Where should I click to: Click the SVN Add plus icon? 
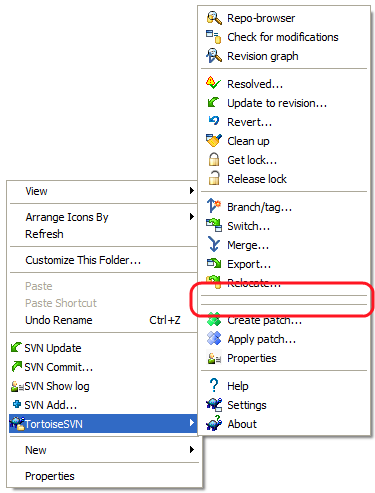[17, 404]
